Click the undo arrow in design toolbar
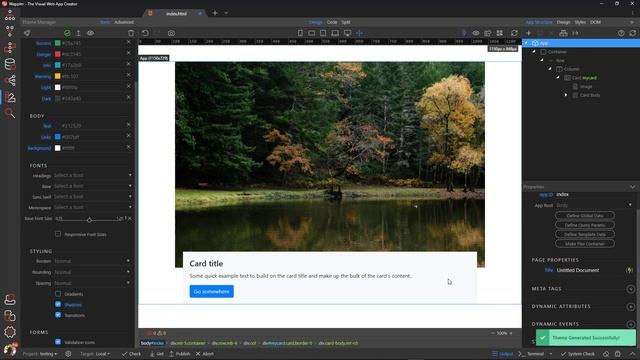This screenshot has height=360, width=640. [x=145, y=33]
